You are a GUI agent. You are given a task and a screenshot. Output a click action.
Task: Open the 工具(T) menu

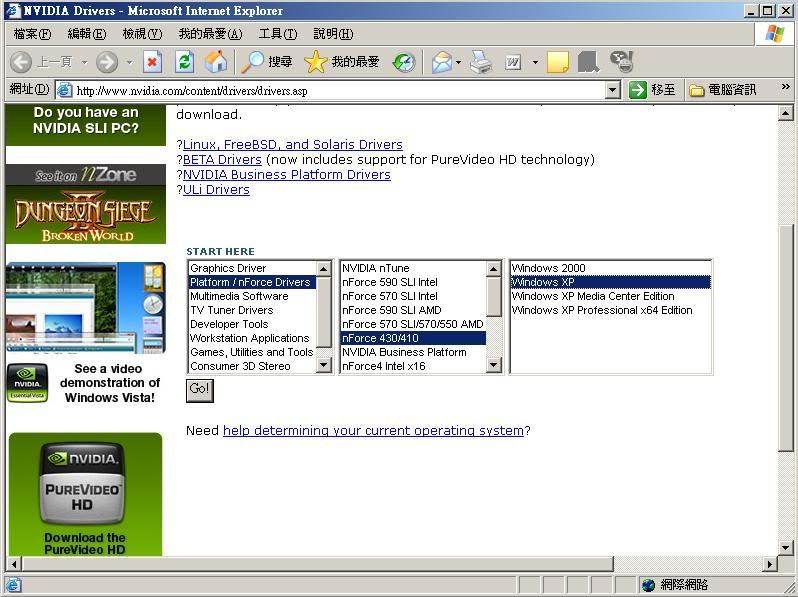(x=277, y=34)
